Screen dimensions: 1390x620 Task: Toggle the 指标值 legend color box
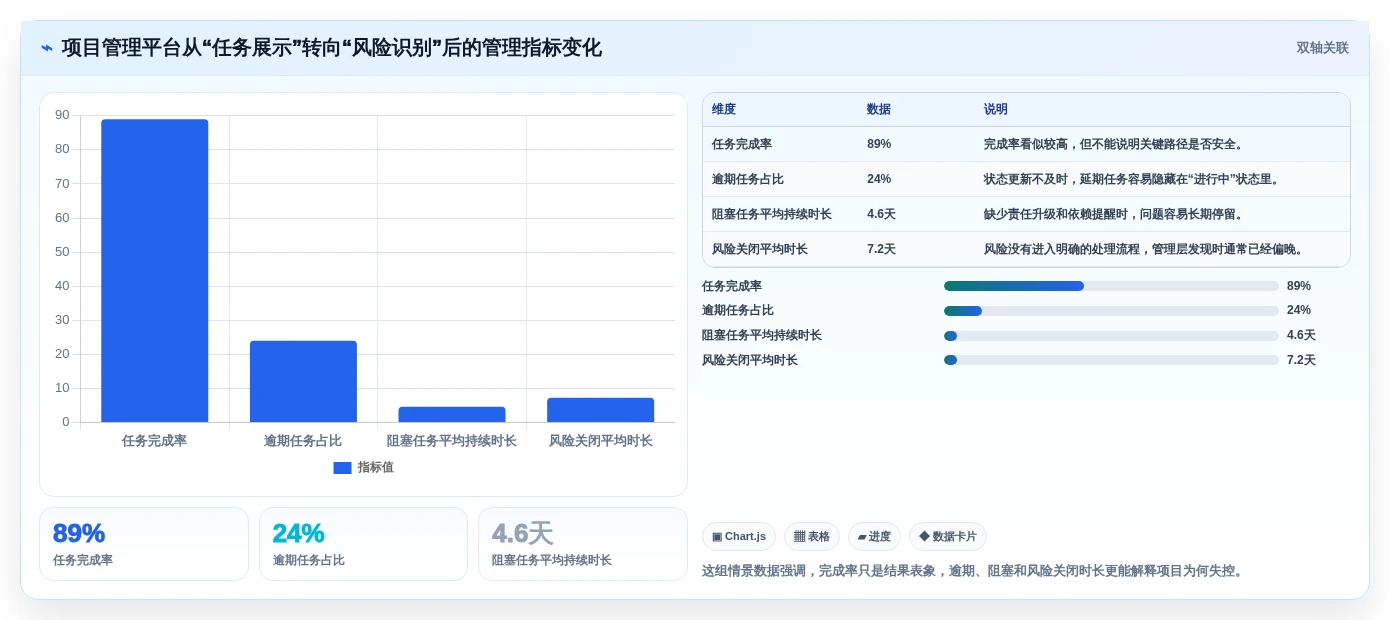tap(342, 467)
